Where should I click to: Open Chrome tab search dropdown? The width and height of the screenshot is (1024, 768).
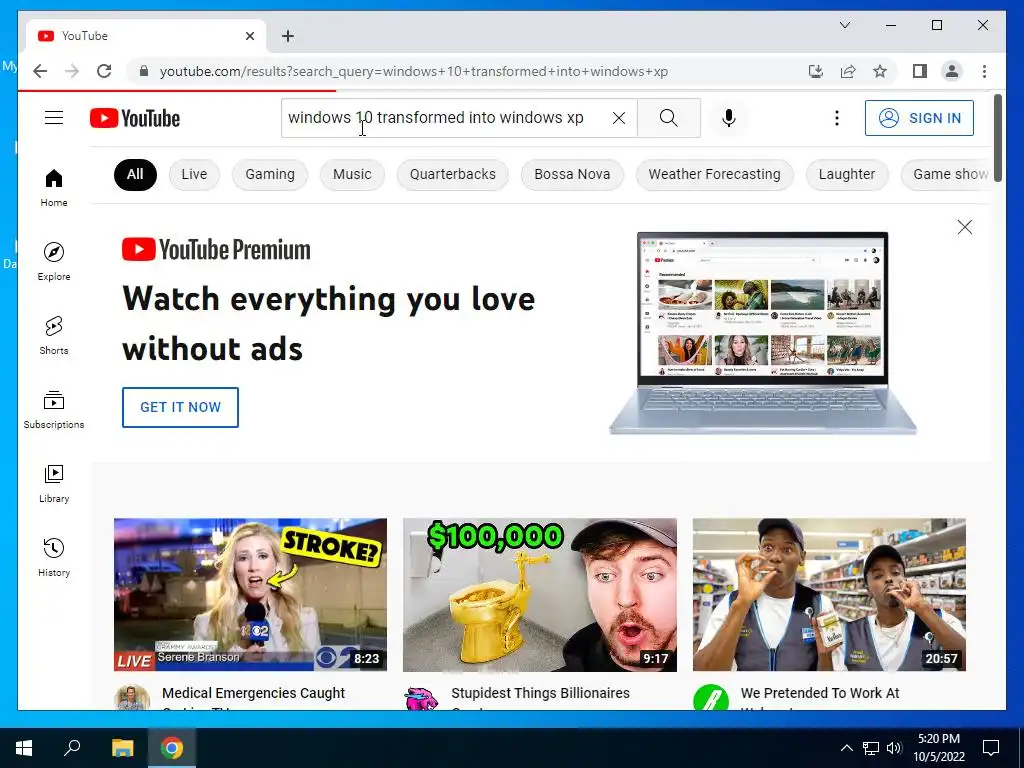coord(844,25)
